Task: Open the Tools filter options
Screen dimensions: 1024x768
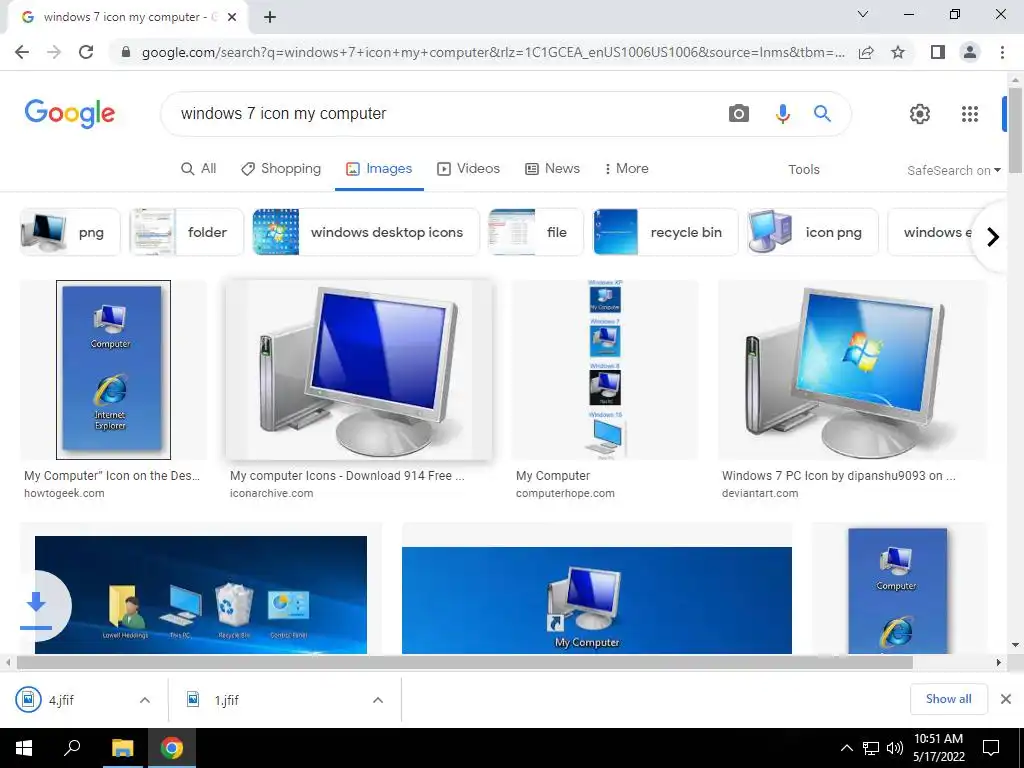Action: pos(803,169)
